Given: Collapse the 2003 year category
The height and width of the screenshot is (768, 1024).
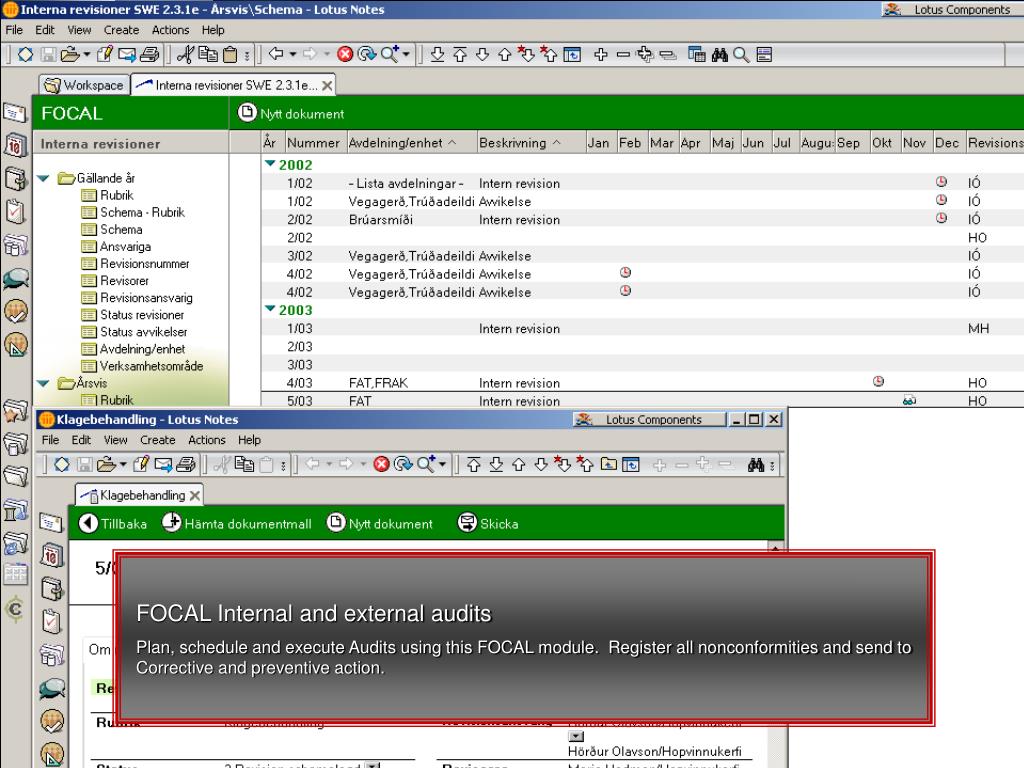Looking at the screenshot, I should point(270,309).
